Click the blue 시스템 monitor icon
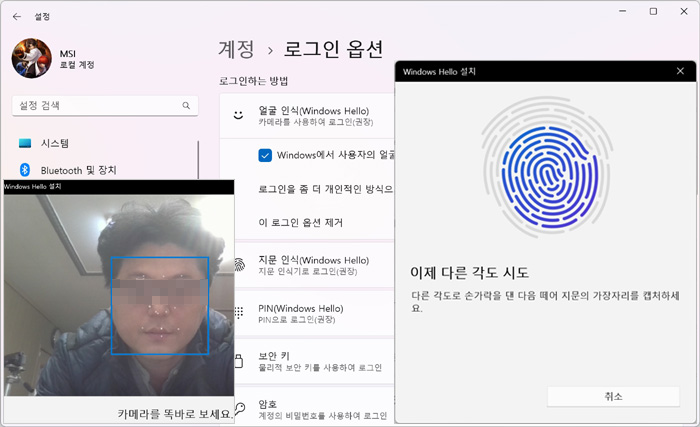 point(25,143)
